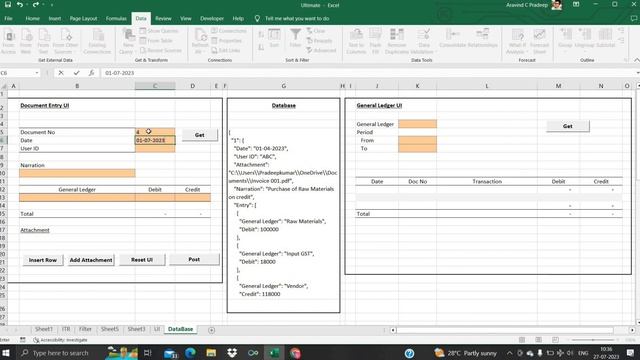Click the Relationships icon
The image size is (640, 360).
482,38
